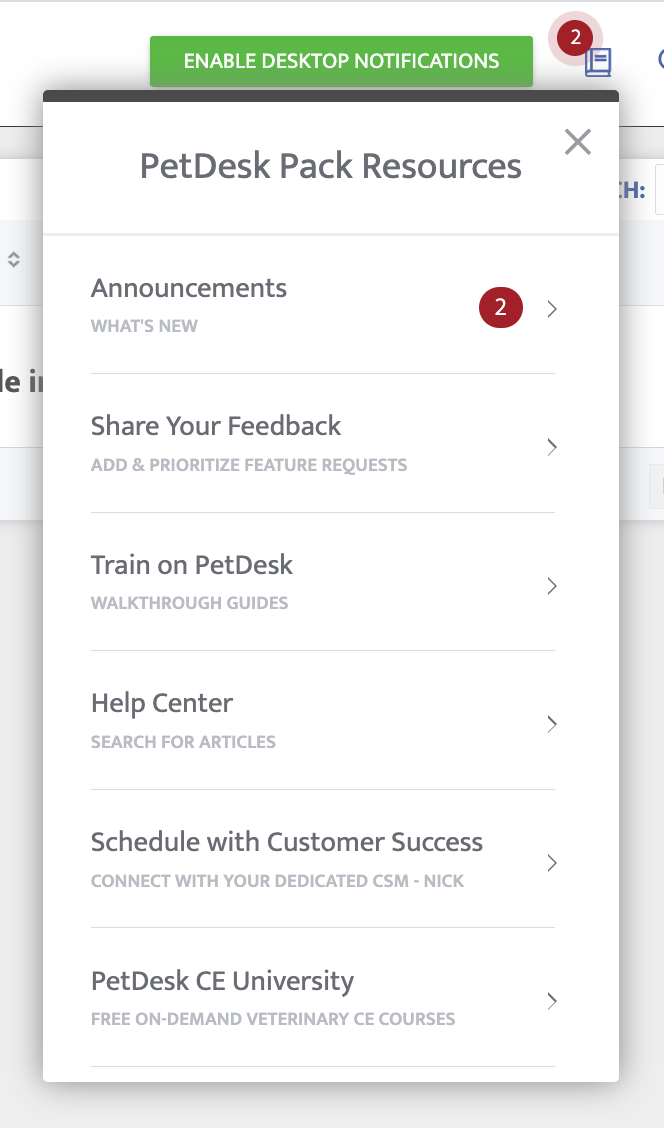Click the red notification badge above the book icon
664x1128 pixels.
point(575,39)
